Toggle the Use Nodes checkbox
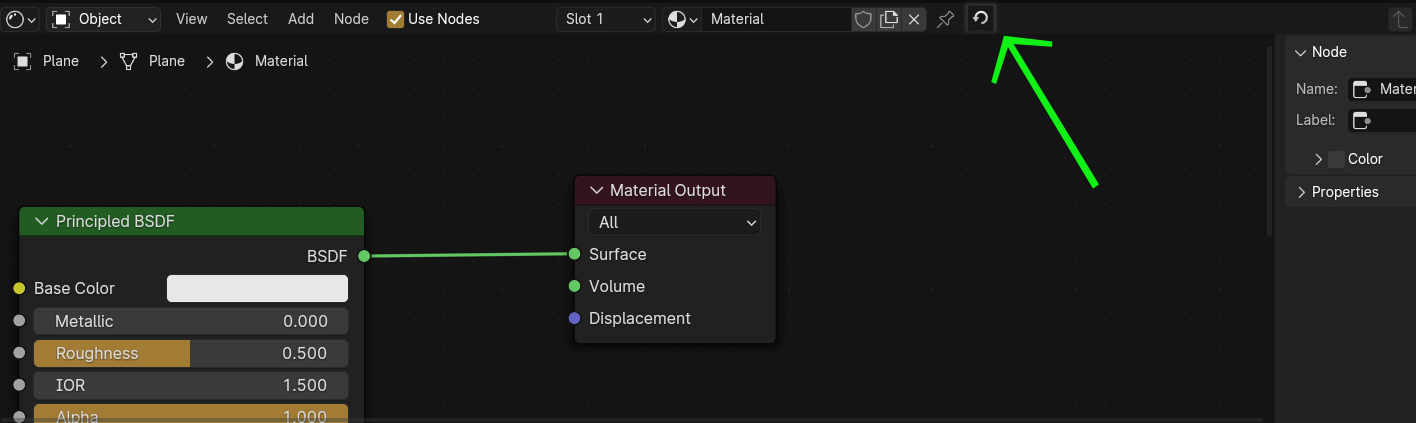 [x=396, y=19]
